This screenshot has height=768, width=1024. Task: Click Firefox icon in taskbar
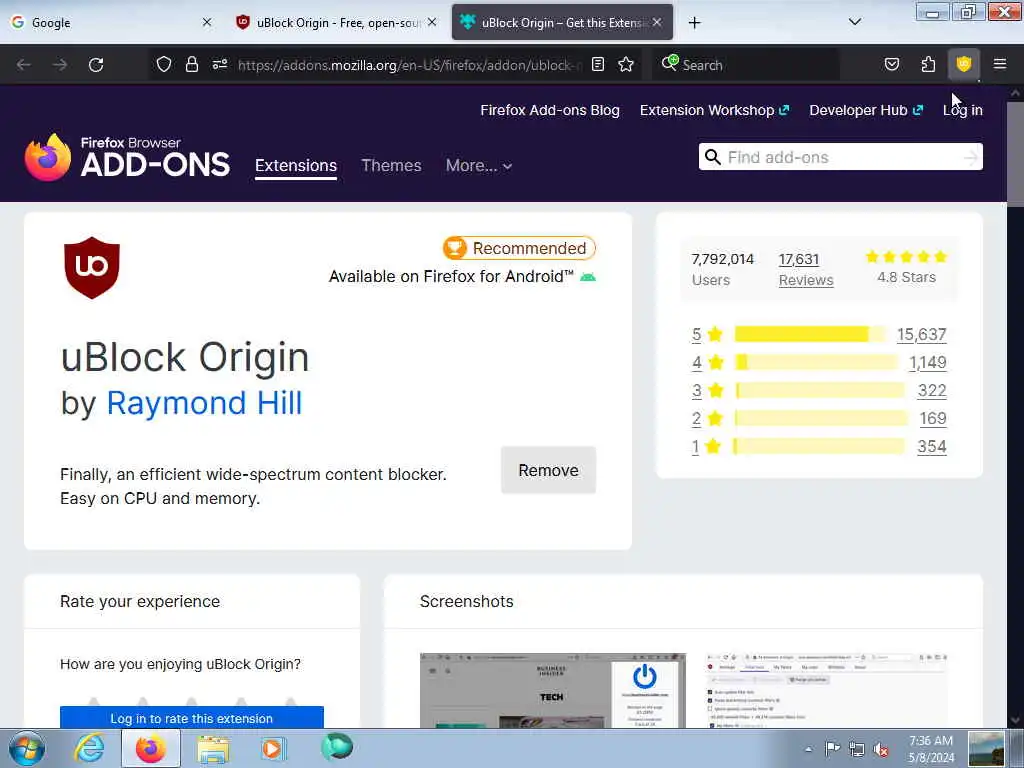point(151,748)
